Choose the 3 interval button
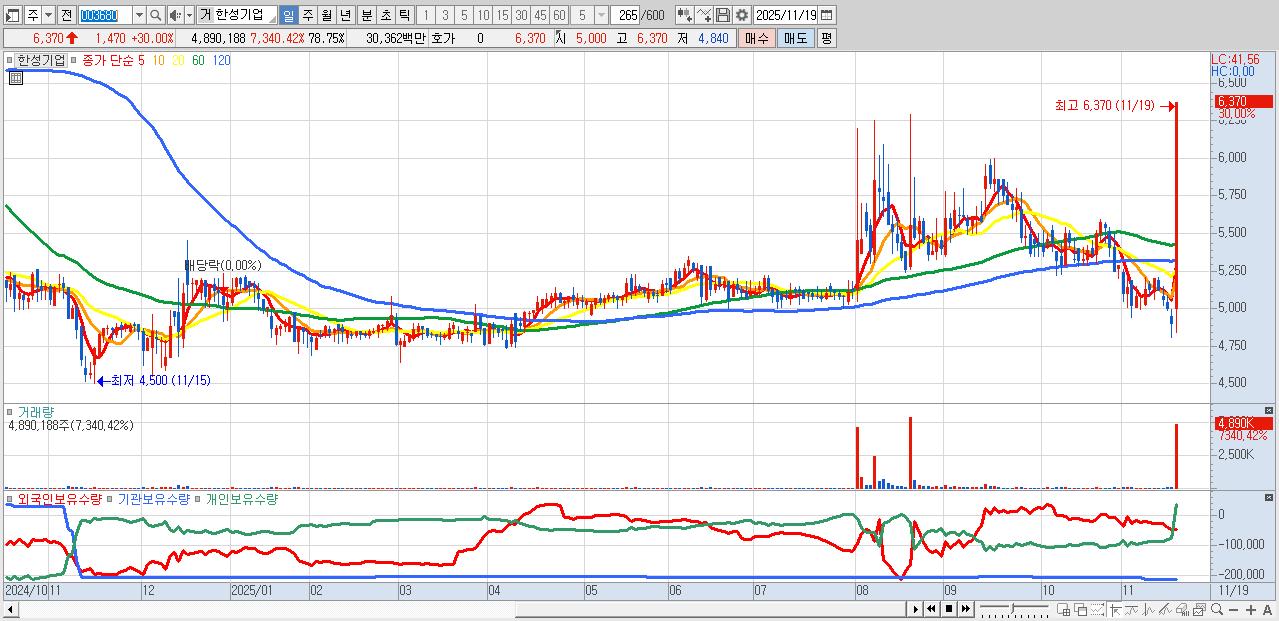This screenshot has height=621, width=1279. [444, 15]
